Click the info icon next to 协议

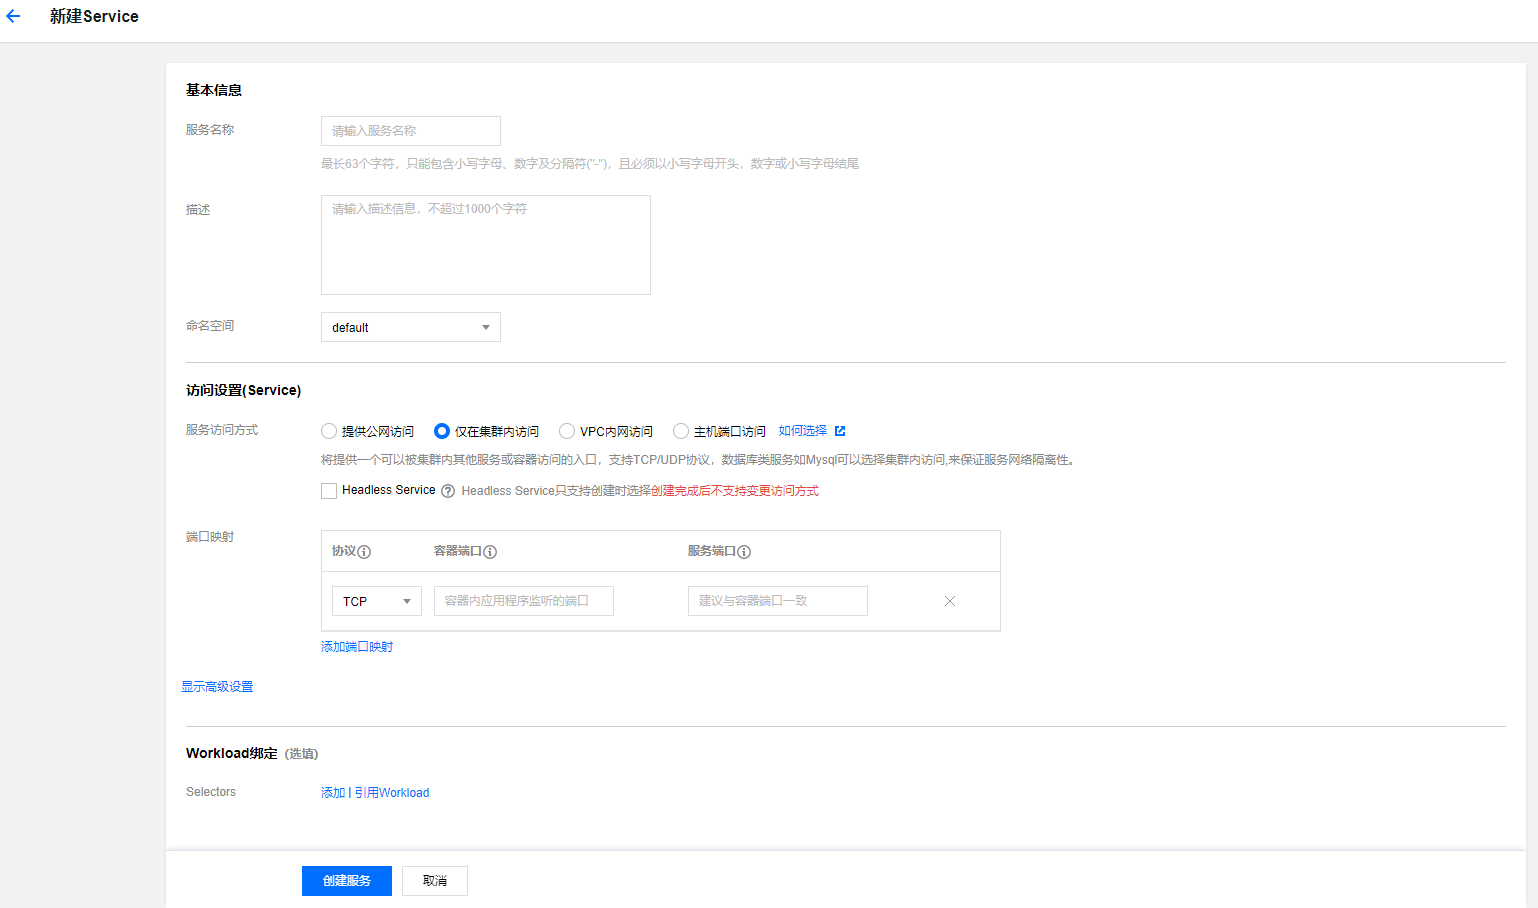coord(364,552)
